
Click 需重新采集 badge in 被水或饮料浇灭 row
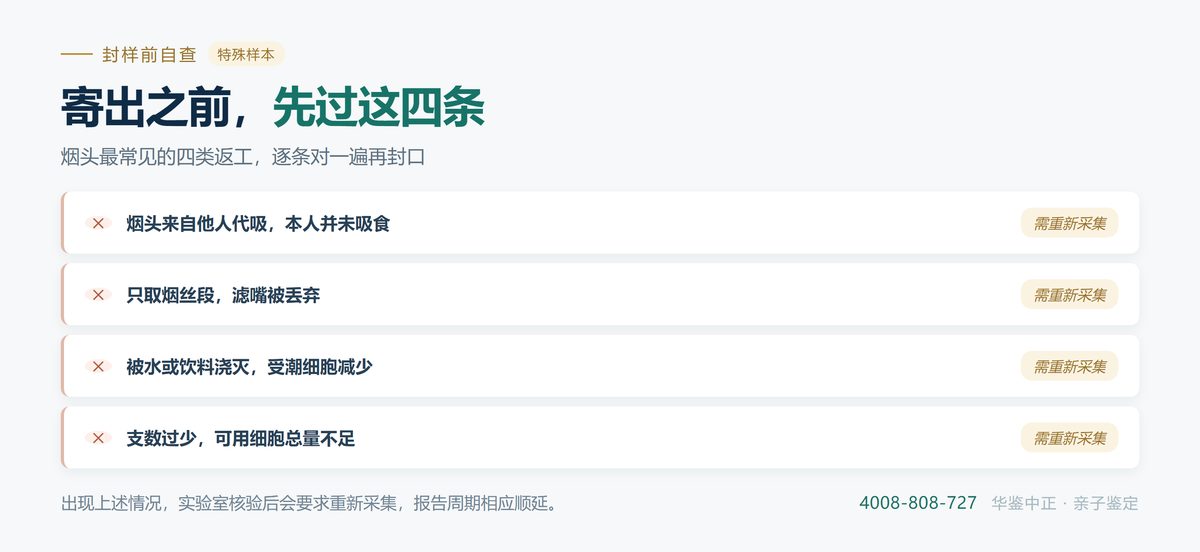1069,366
